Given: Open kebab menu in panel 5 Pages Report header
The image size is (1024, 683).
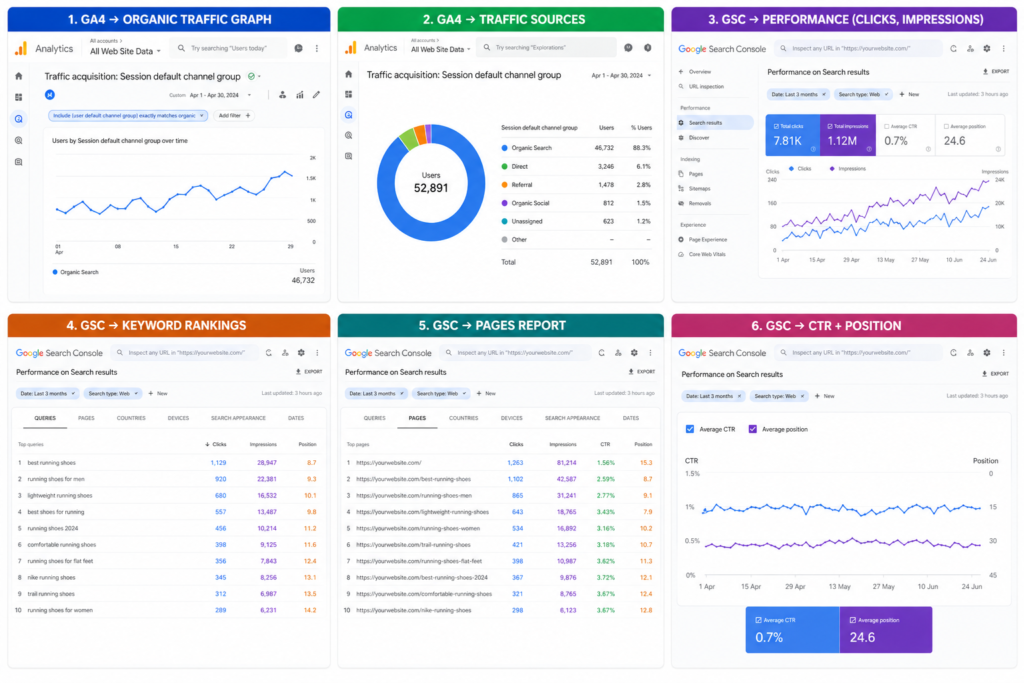Looking at the screenshot, I should tap(650, 353).
